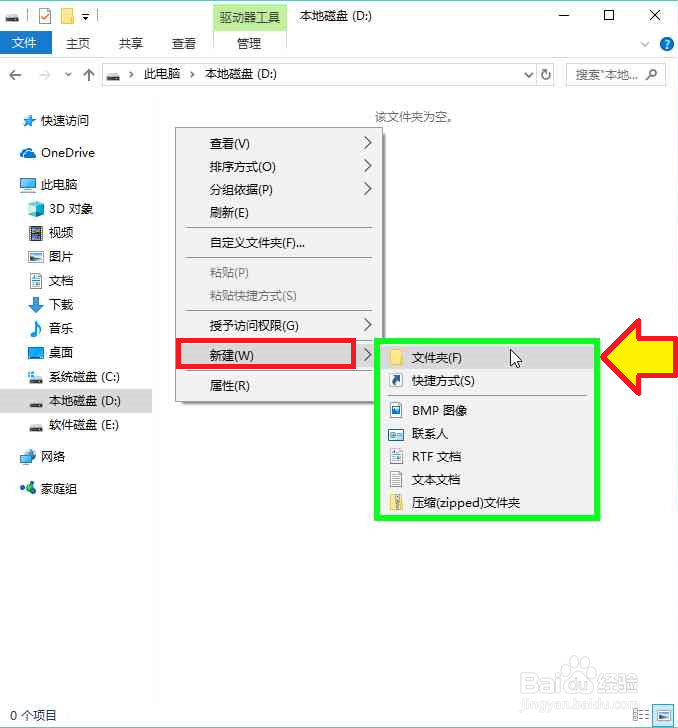
Task: Click 本地磁盘 (D:) in the address bar
Action: point(241,74)
